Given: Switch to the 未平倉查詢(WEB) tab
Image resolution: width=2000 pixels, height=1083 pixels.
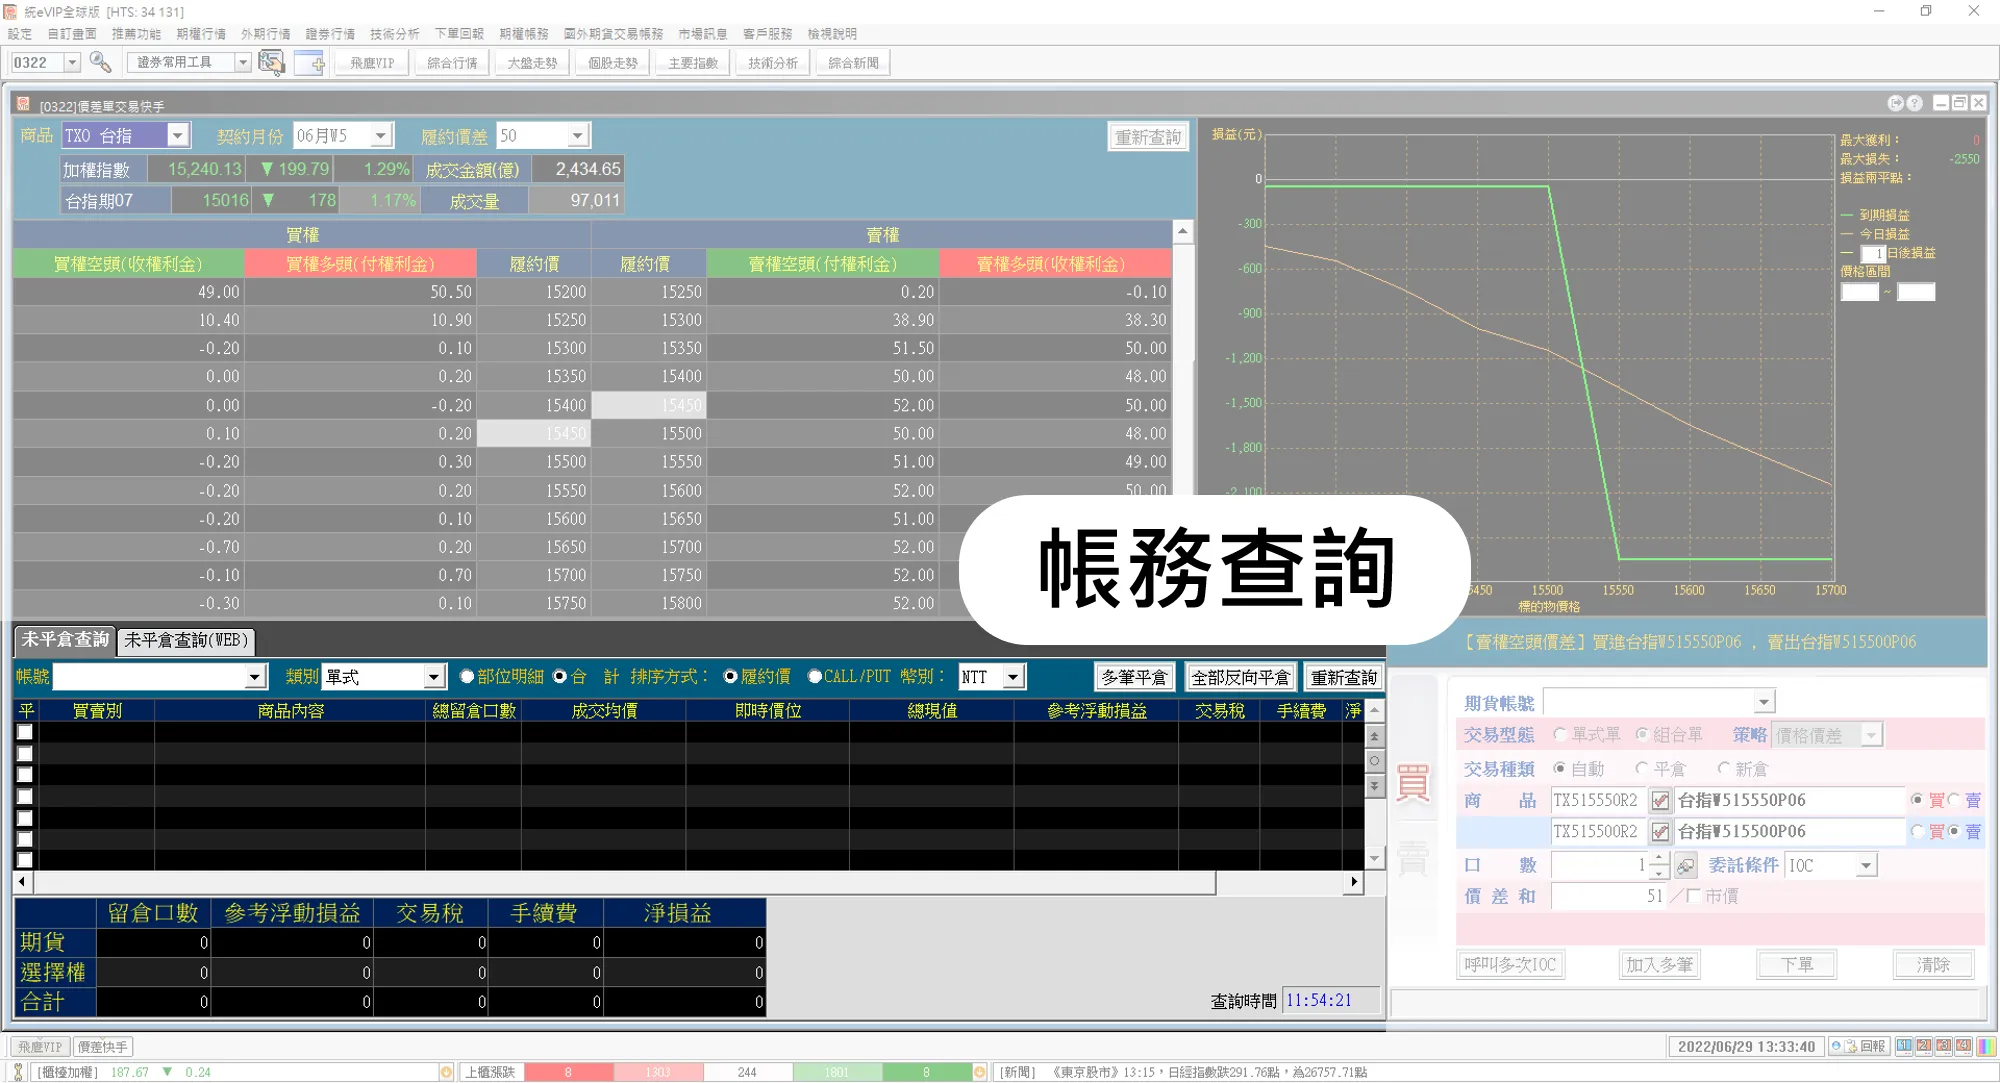Looking at the screenshot, I should [x=186, y=640].
